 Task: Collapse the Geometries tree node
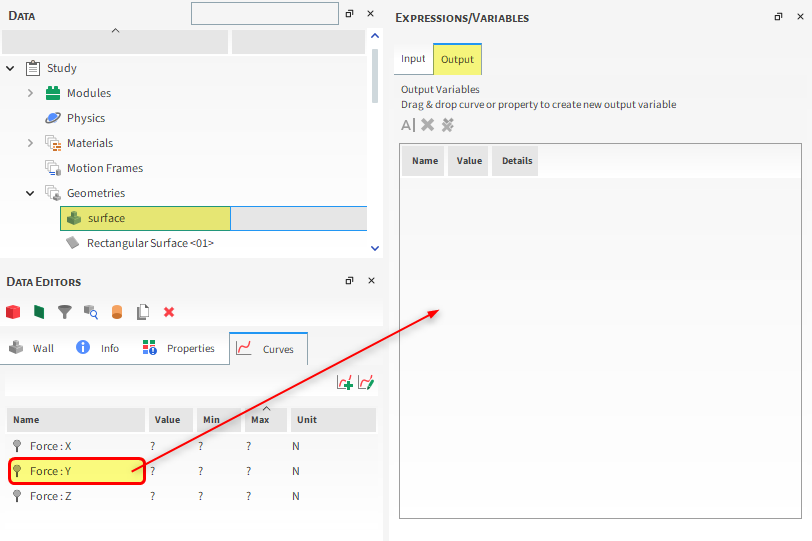coord(30,193)
